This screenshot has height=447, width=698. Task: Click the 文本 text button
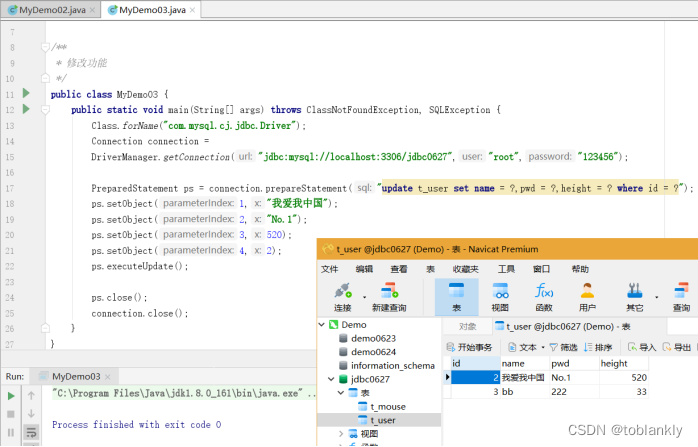tap(523, 347)
